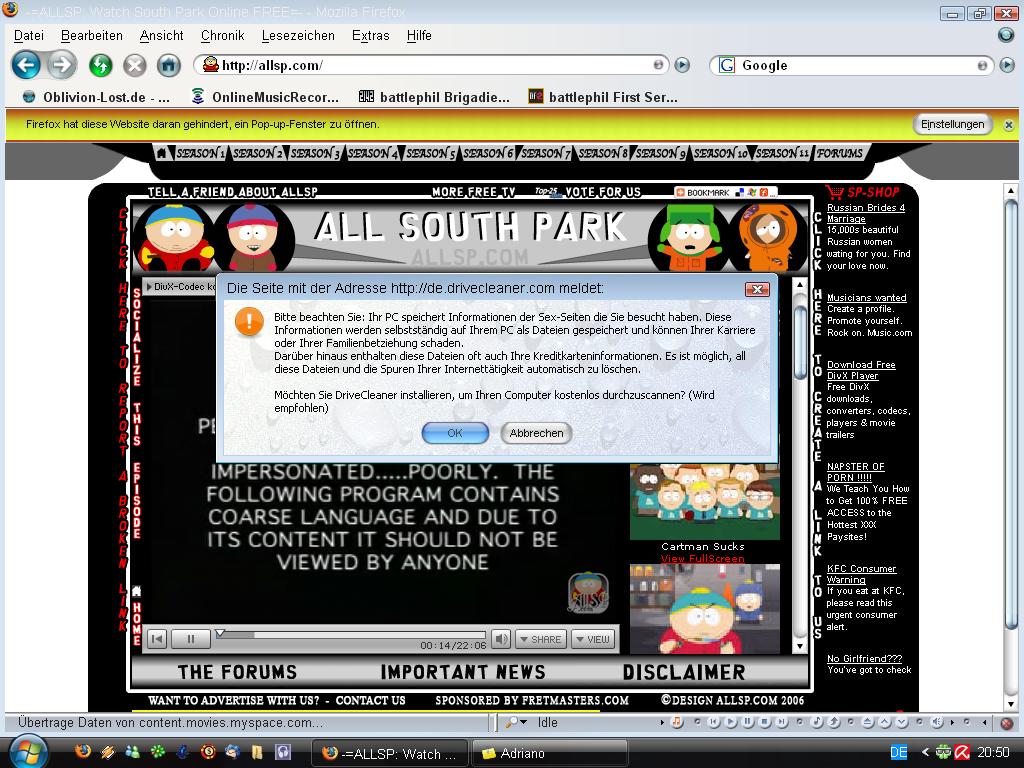Click the browser Back arrow button
The image size is (1024, 768).
(26, 66)
